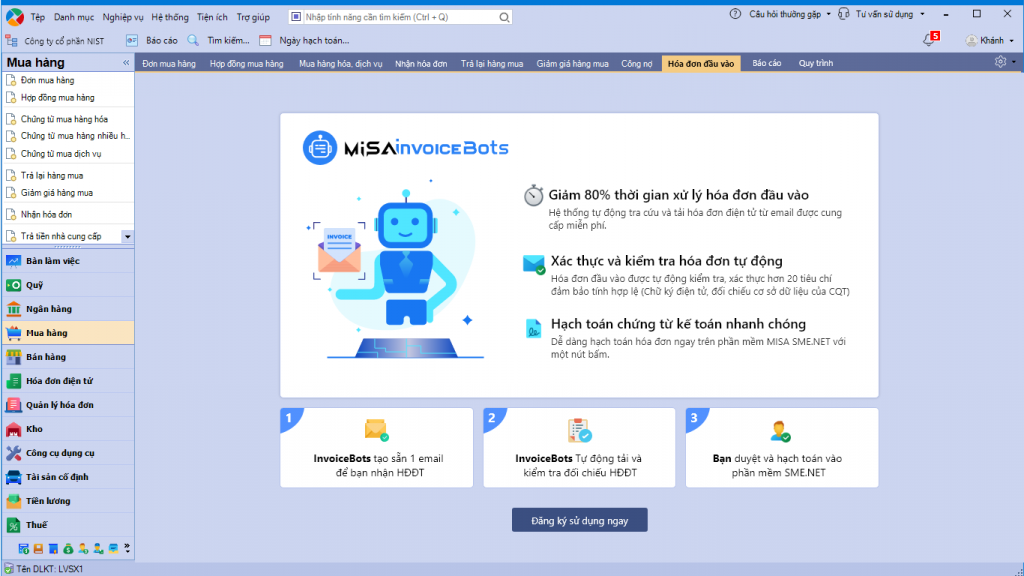Click the yellow inbox tray shortcut icon
The image size is (1024, 576).
(x=114, y=549)
